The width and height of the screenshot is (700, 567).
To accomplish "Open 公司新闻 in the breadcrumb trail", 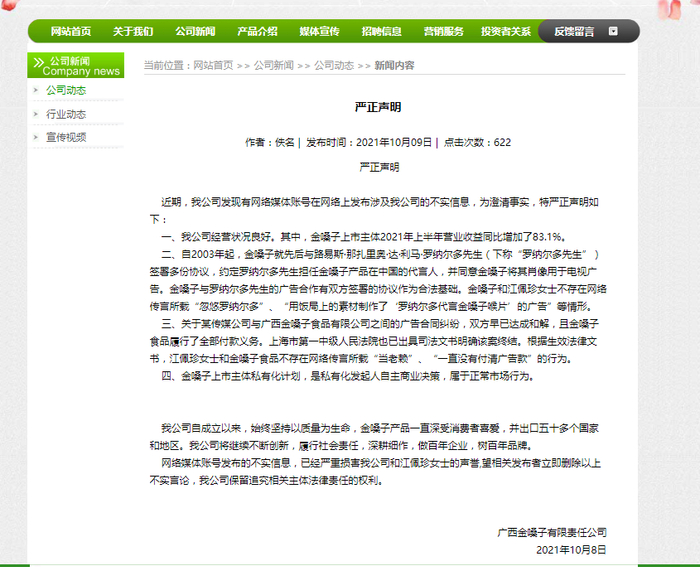I will point(274,66).
